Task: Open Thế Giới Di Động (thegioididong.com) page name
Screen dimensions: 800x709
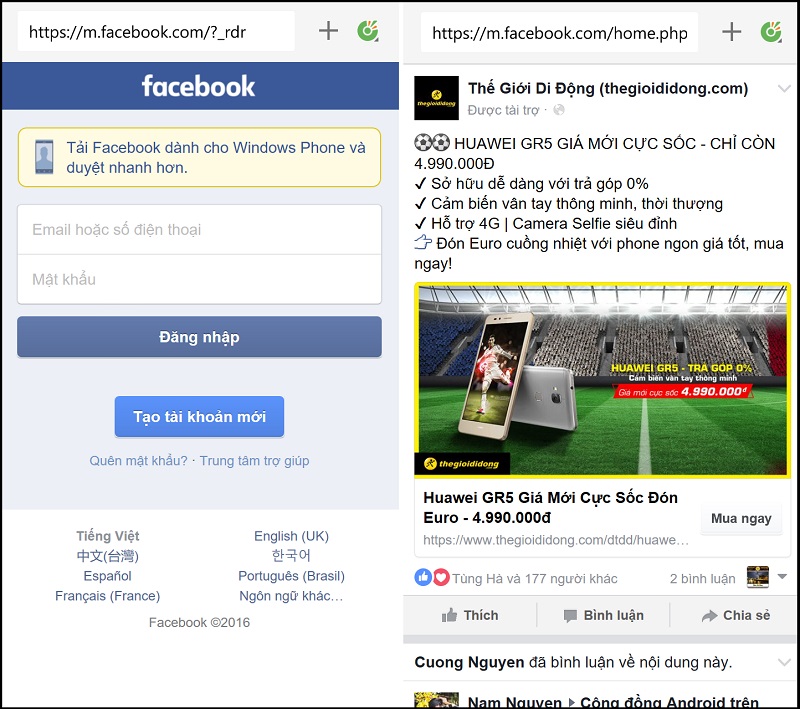Action: click(x=608, y=88)
